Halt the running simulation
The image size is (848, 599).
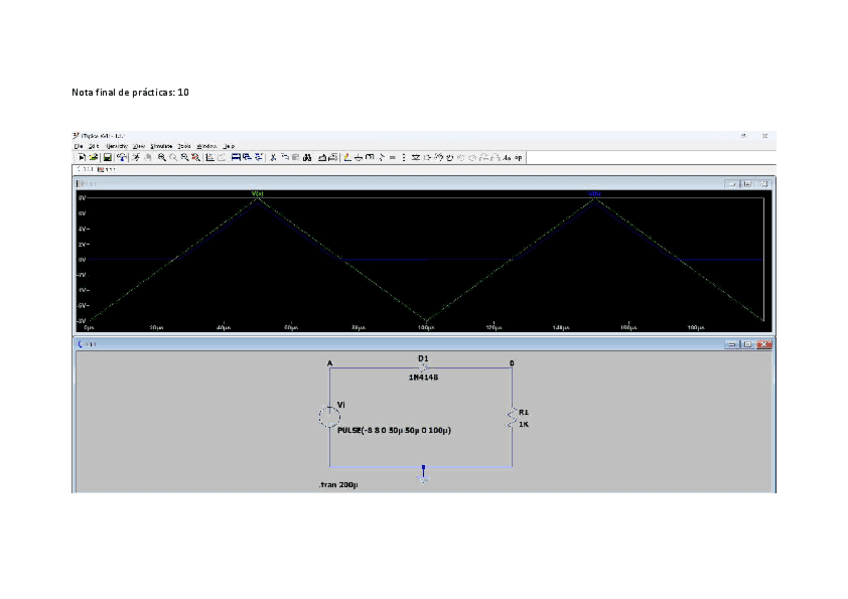149,156
